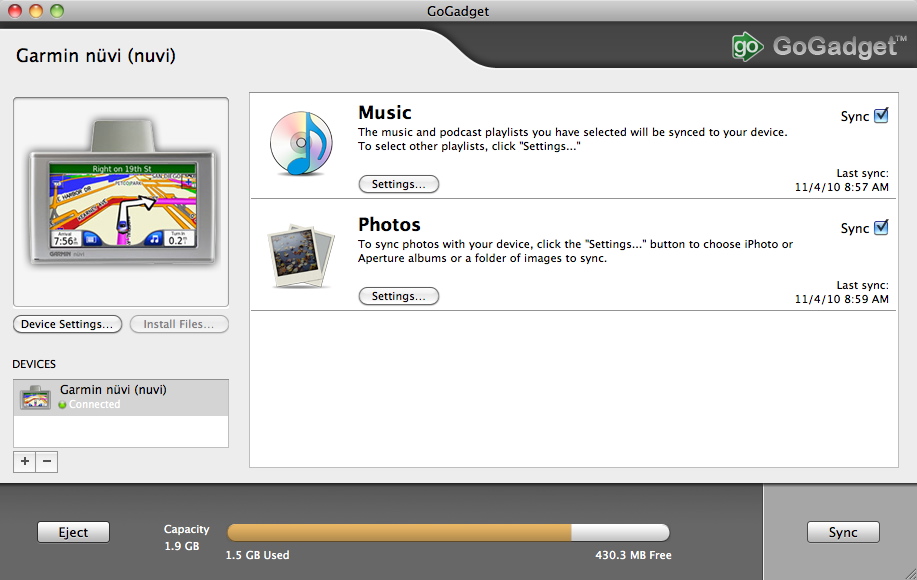The height and width of the screenshot is (580, 917).
Task: Click the 430.3 MB Free label
Action: (633, 555)
